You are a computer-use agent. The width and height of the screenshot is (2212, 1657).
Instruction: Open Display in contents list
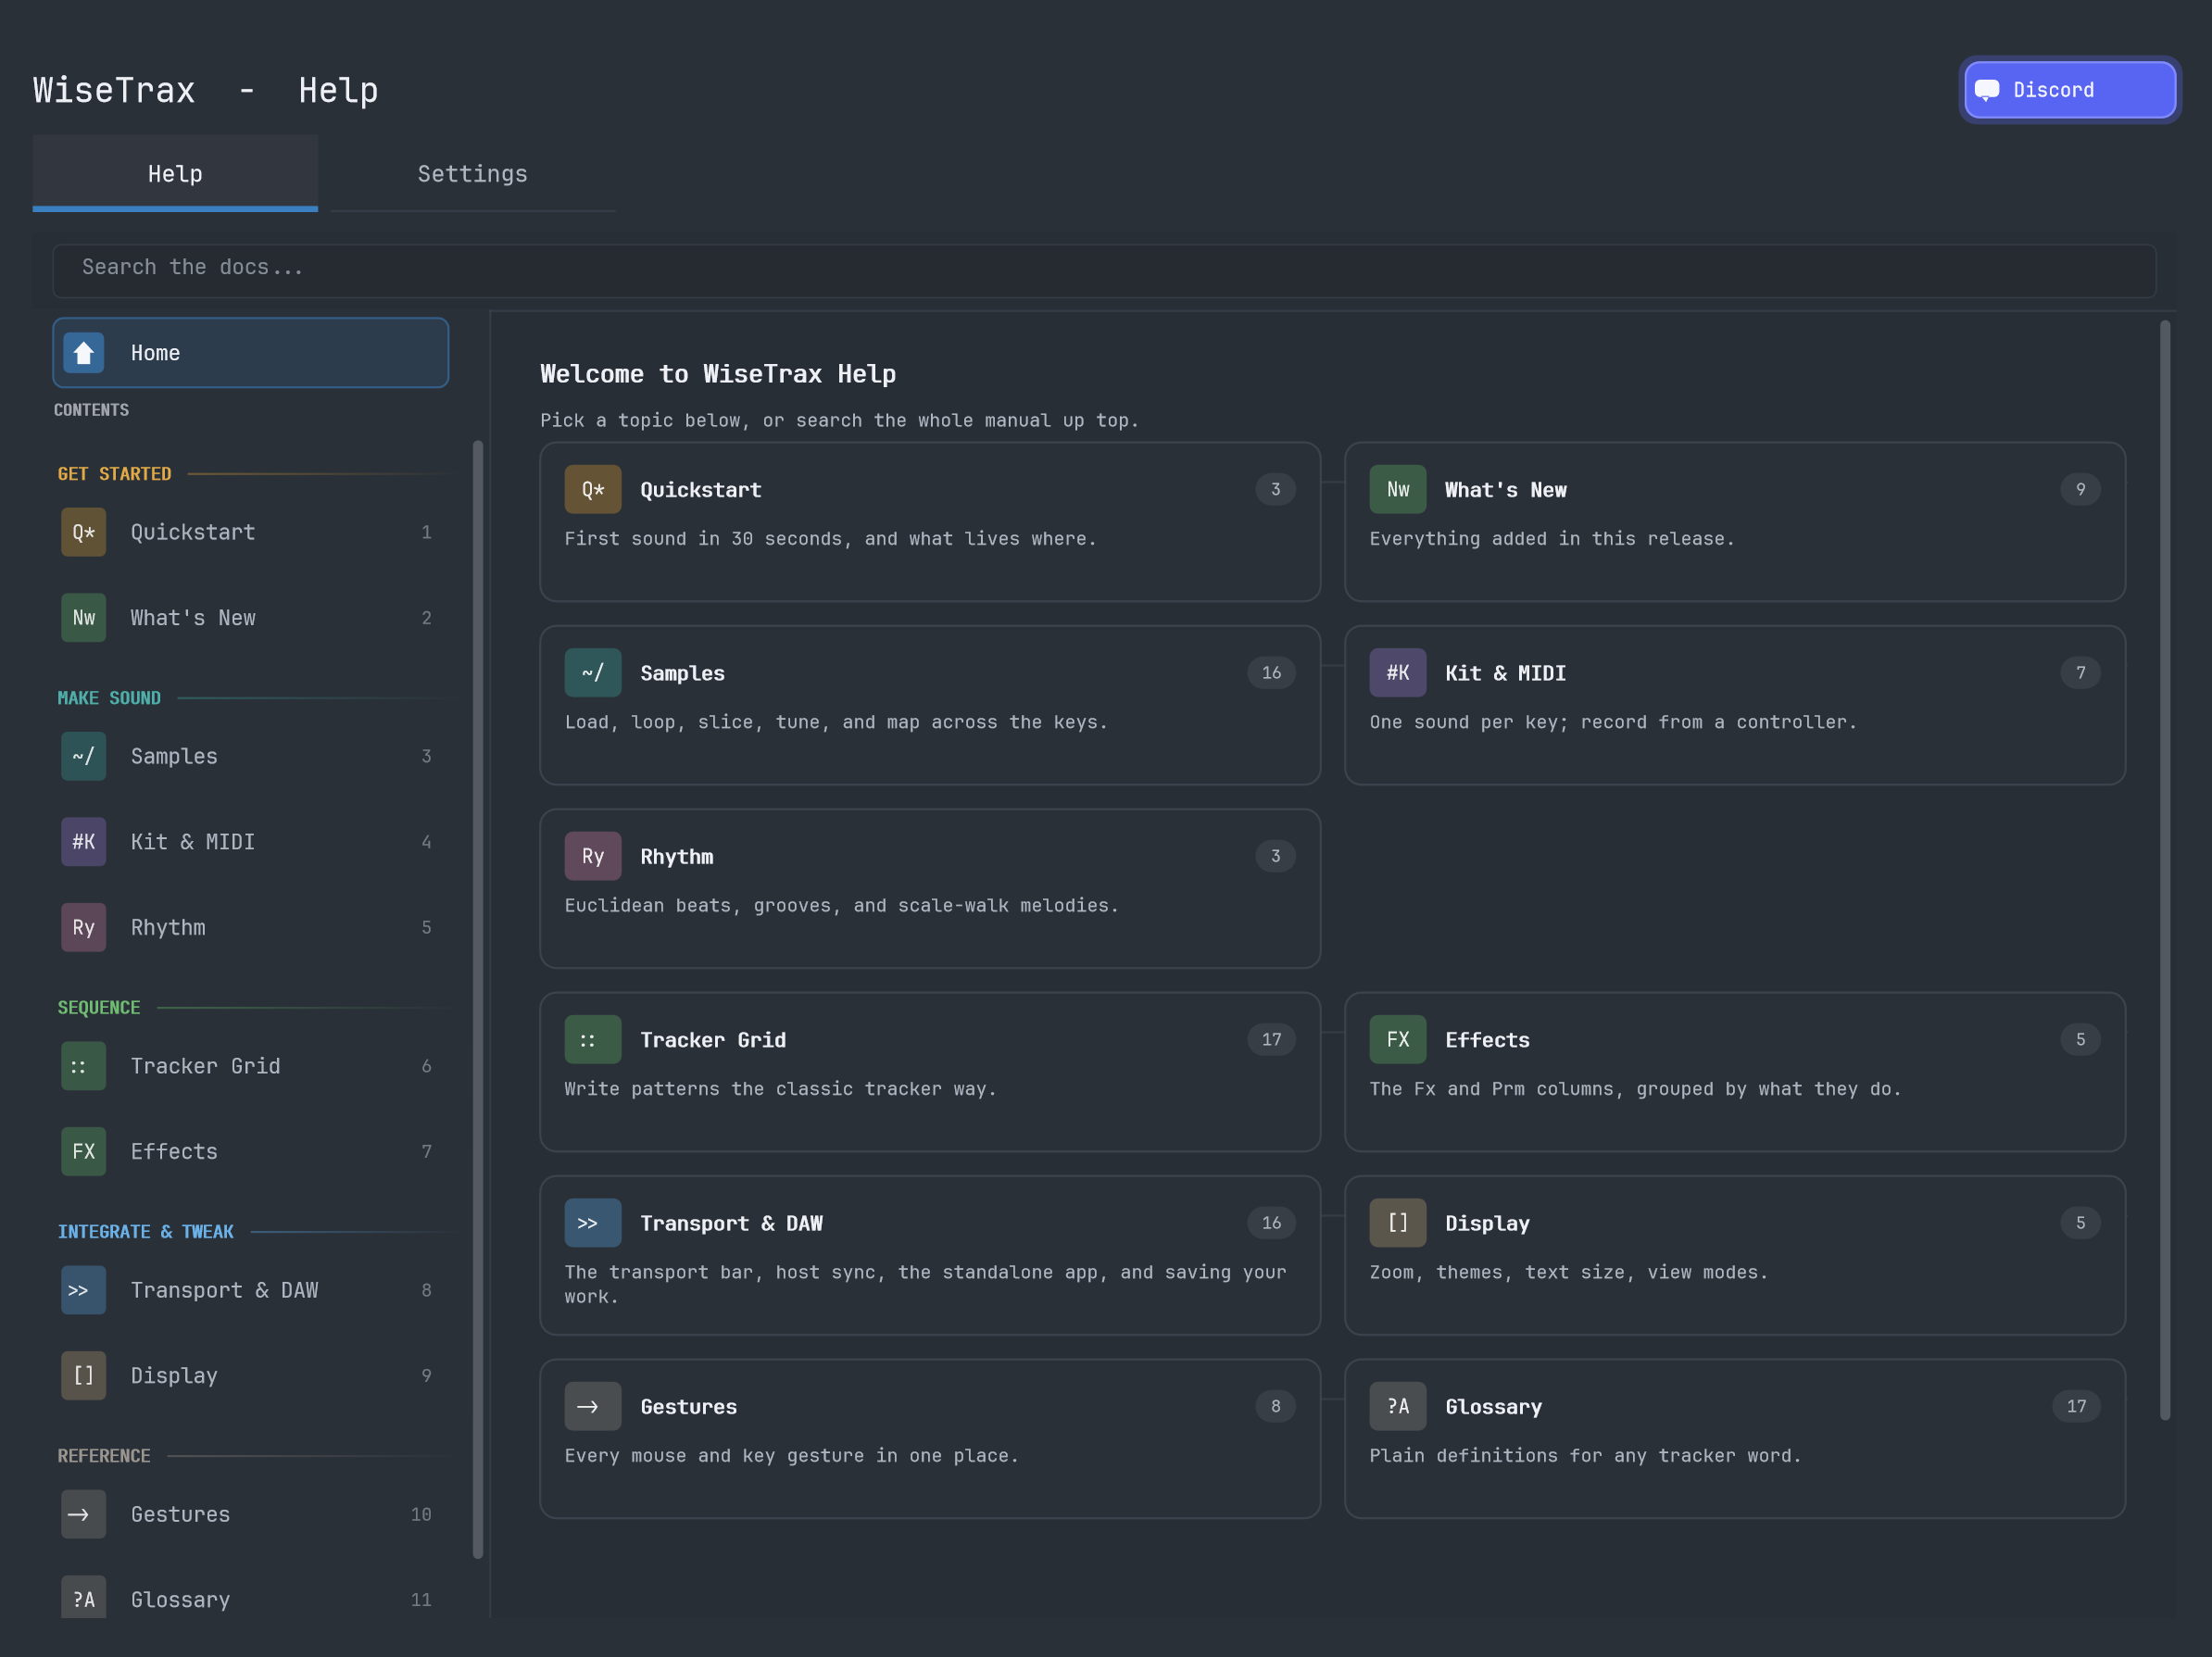(250, 1375)
